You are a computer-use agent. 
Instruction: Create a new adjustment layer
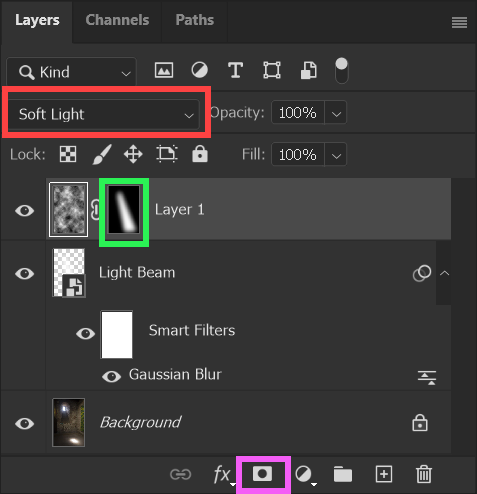305,475
